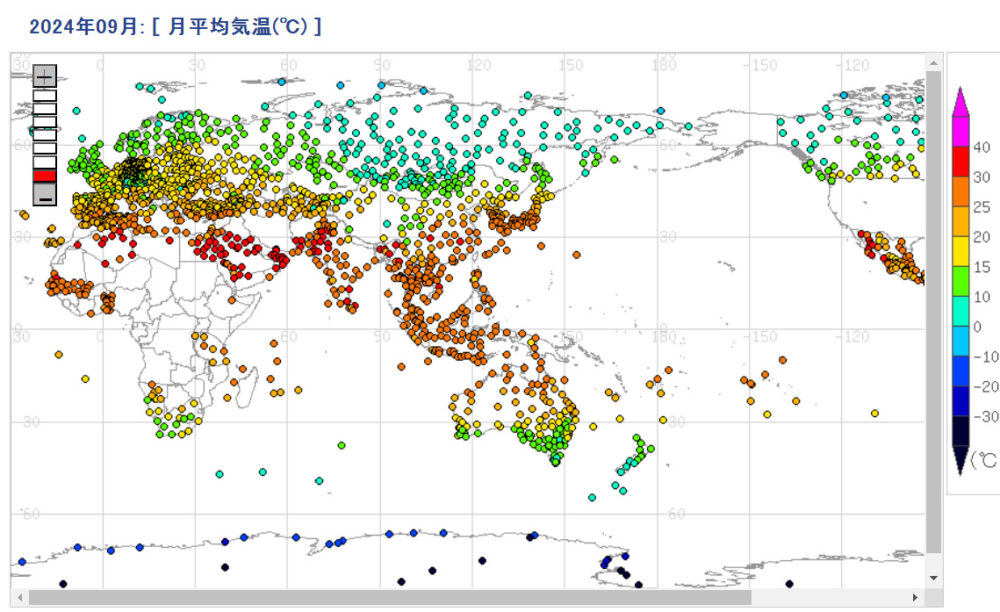Select the topmost white zoom level box

point(44,96)
